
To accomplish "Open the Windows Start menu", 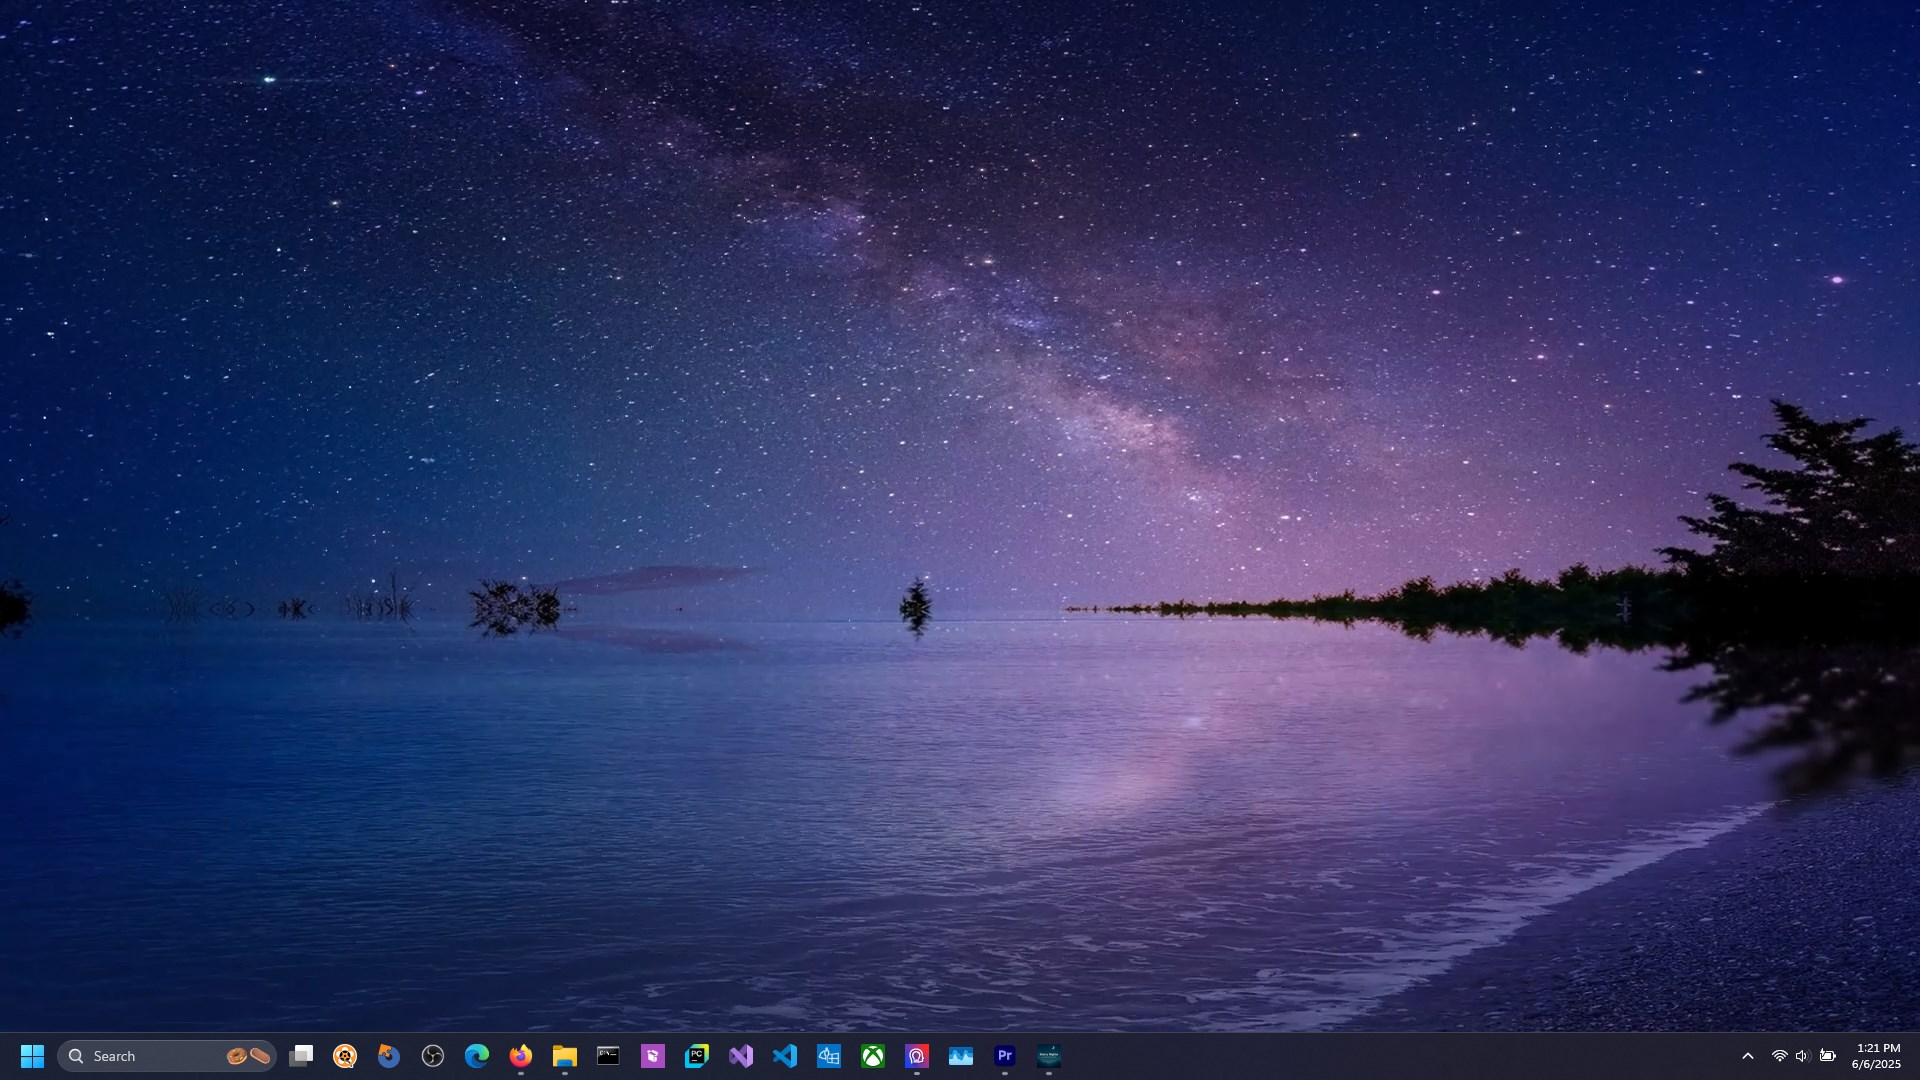I will click(32, 1056).
